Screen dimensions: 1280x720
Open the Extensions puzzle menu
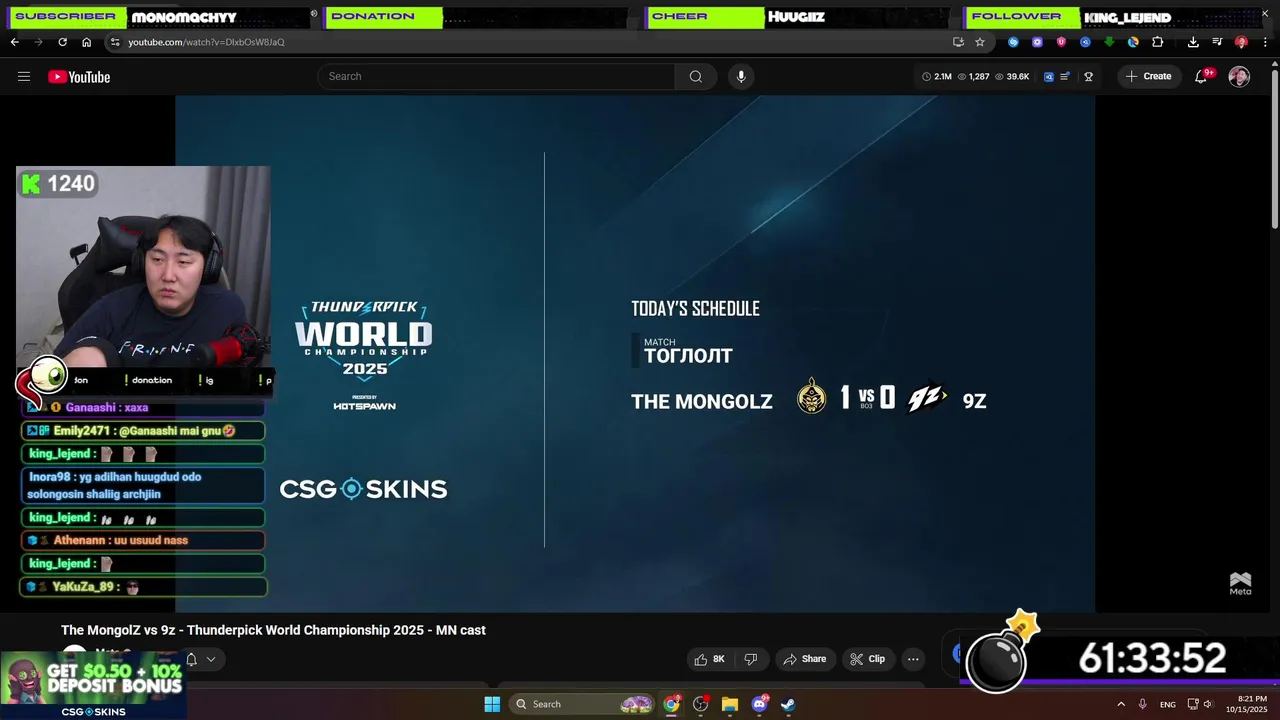1158,42
